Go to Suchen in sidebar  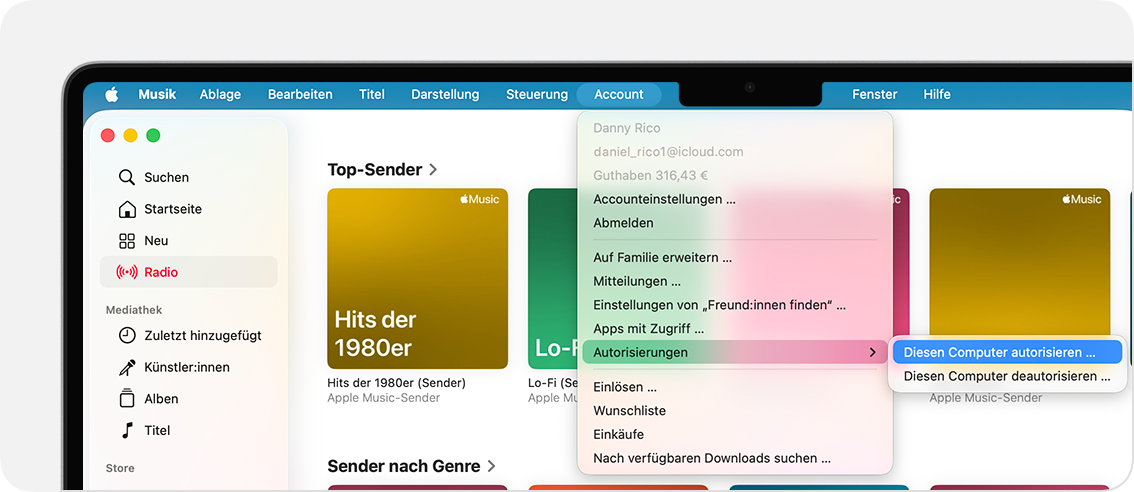click(188, 177)
